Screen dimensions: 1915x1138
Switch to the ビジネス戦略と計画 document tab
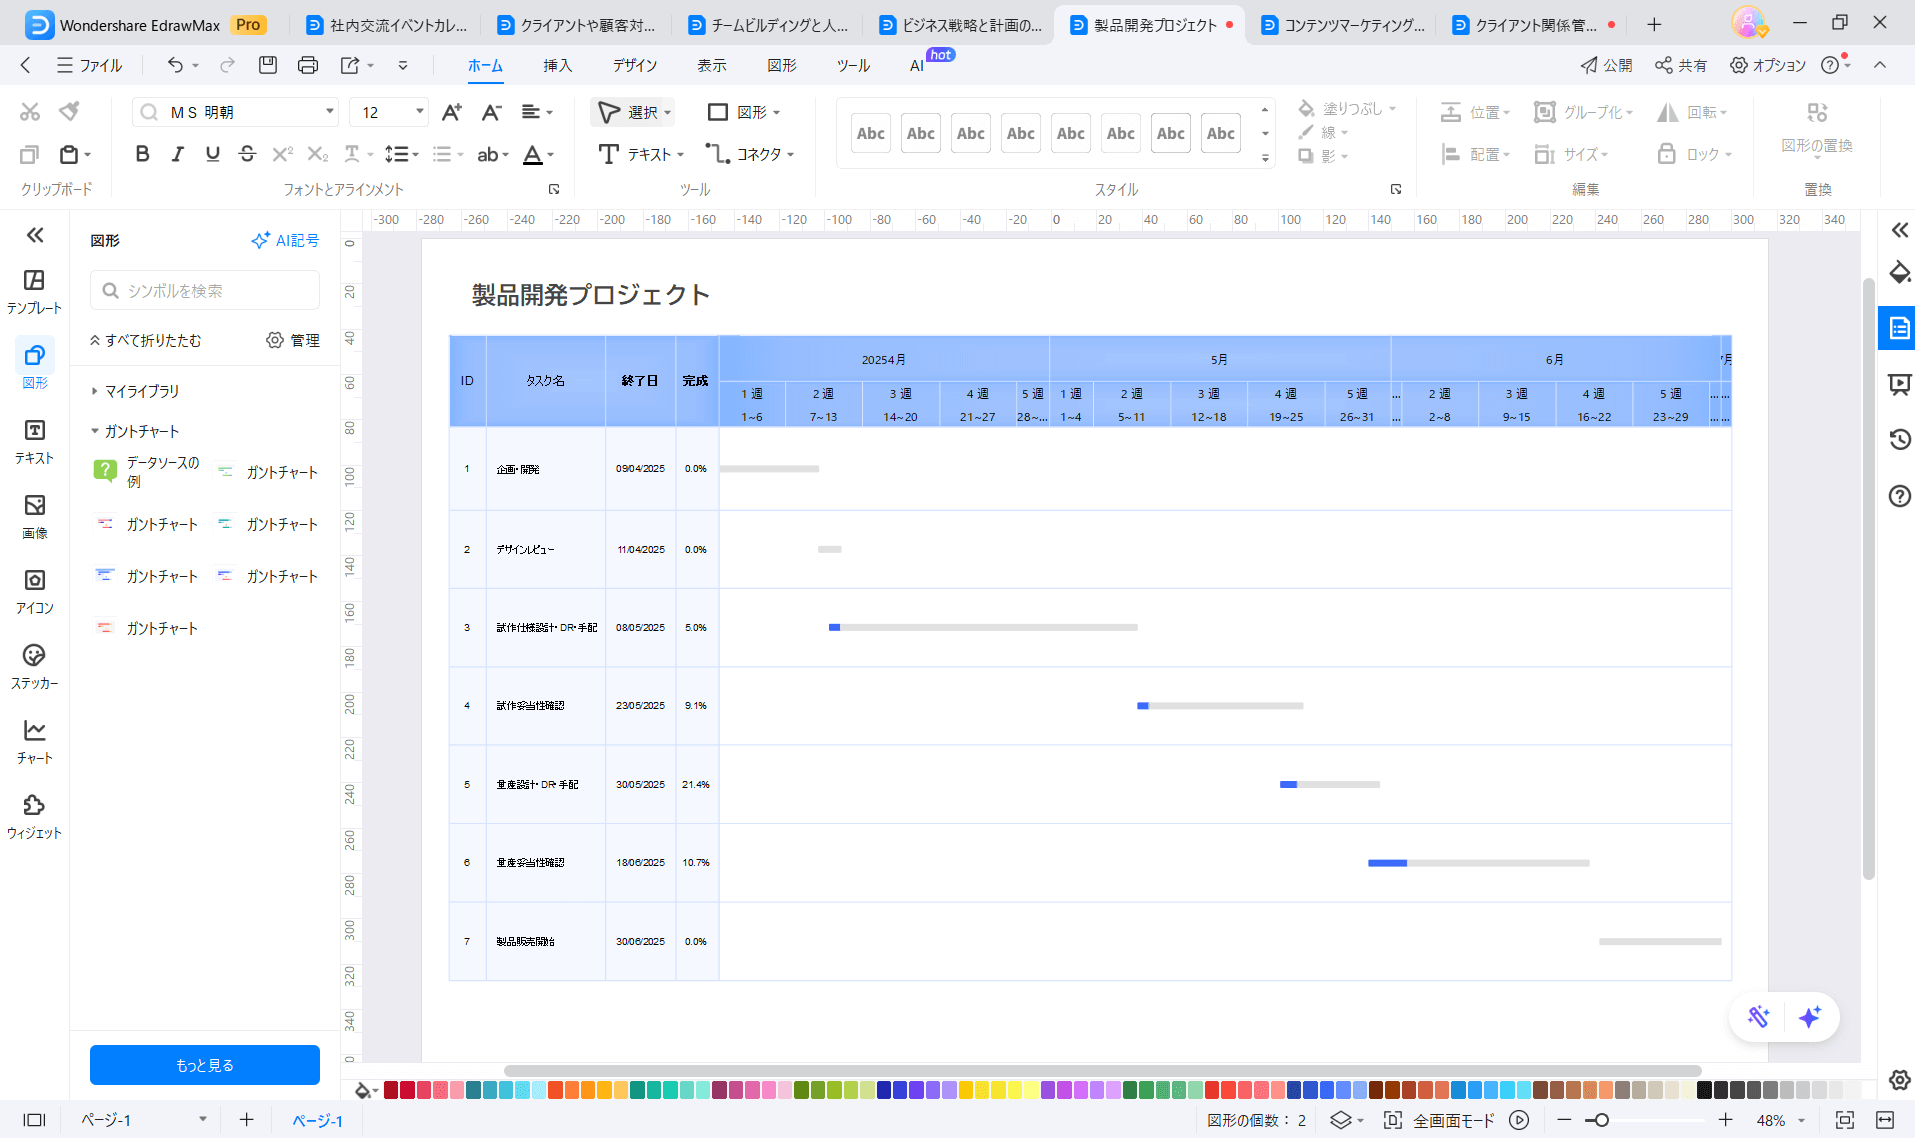958,25
